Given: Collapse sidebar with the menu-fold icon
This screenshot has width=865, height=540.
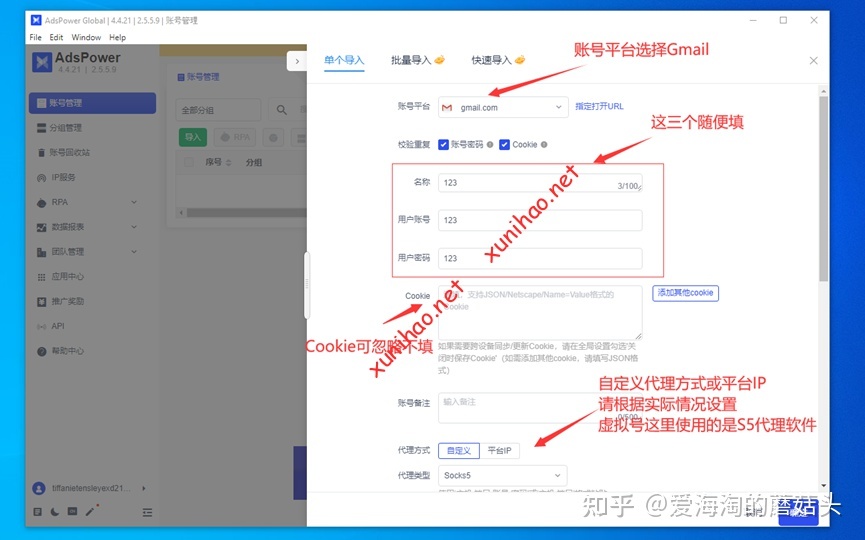Looking at the screenshot, I should [147, 512].
